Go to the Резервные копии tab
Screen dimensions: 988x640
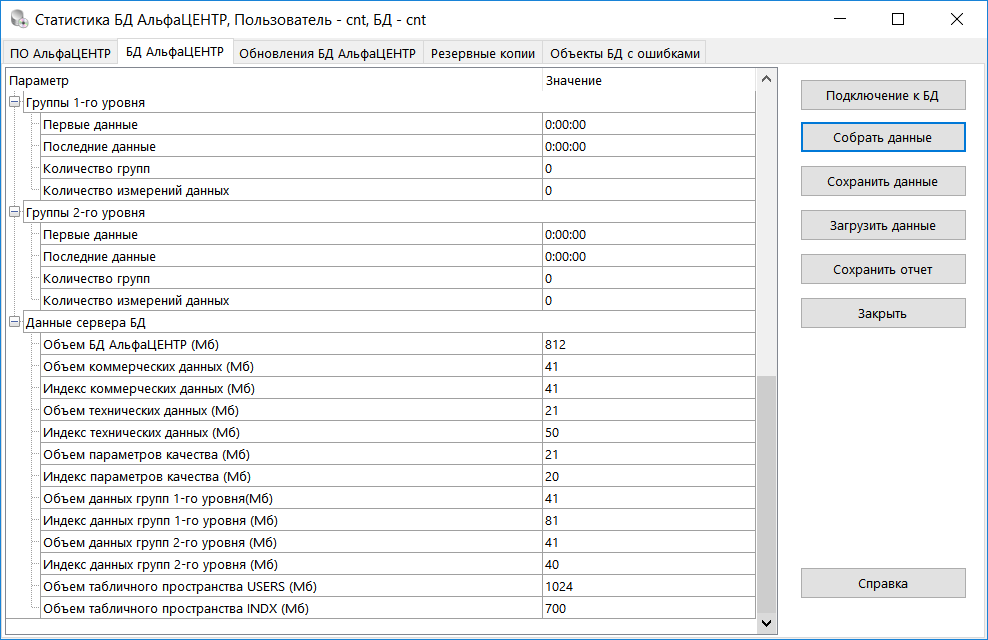click(483, 54)
